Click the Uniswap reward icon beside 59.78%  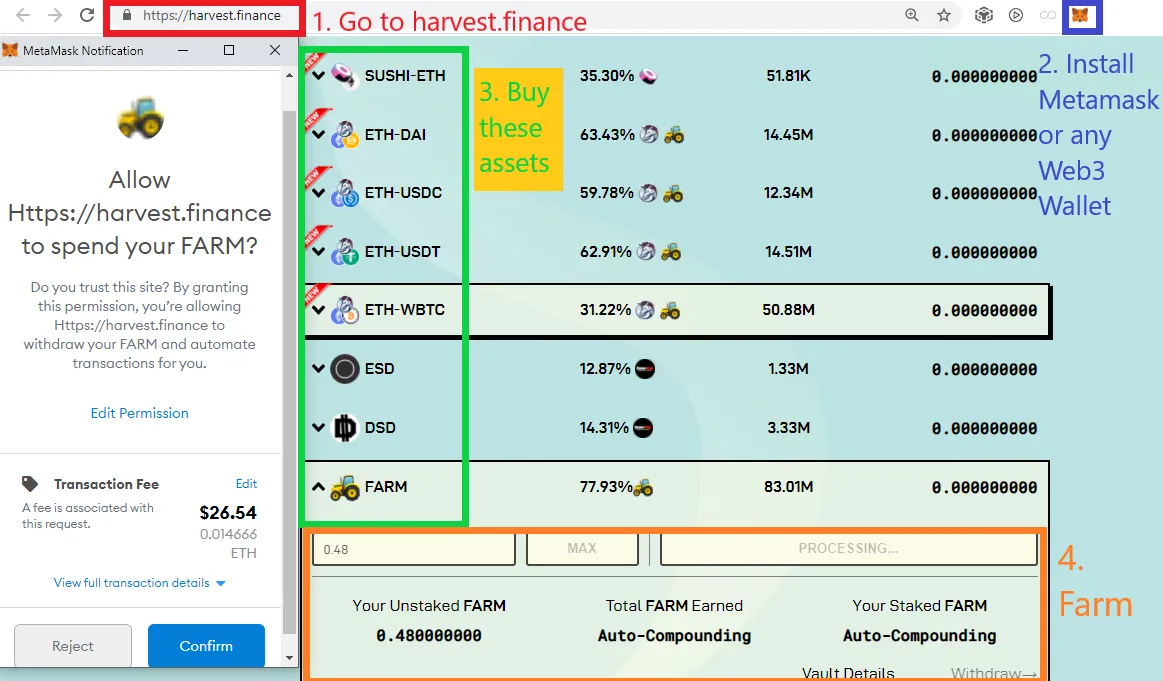pos(648,193)
